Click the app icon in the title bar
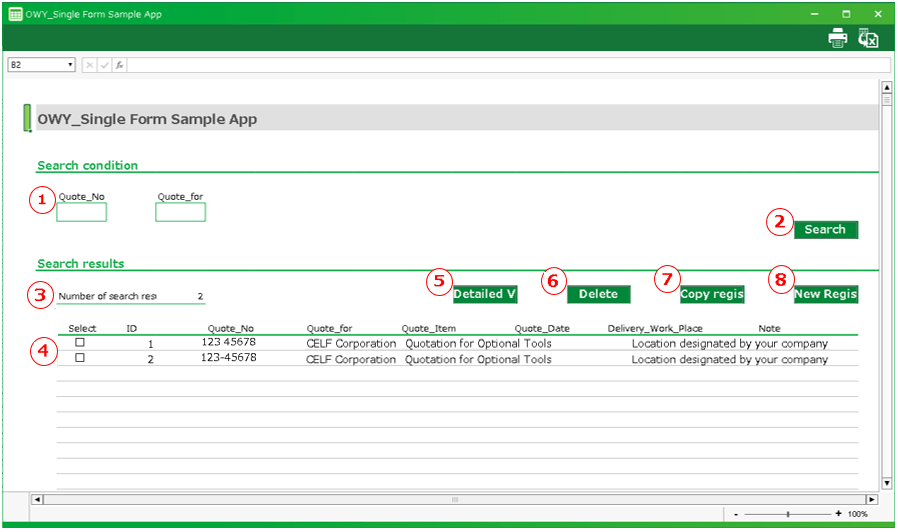 pos(15,14)
